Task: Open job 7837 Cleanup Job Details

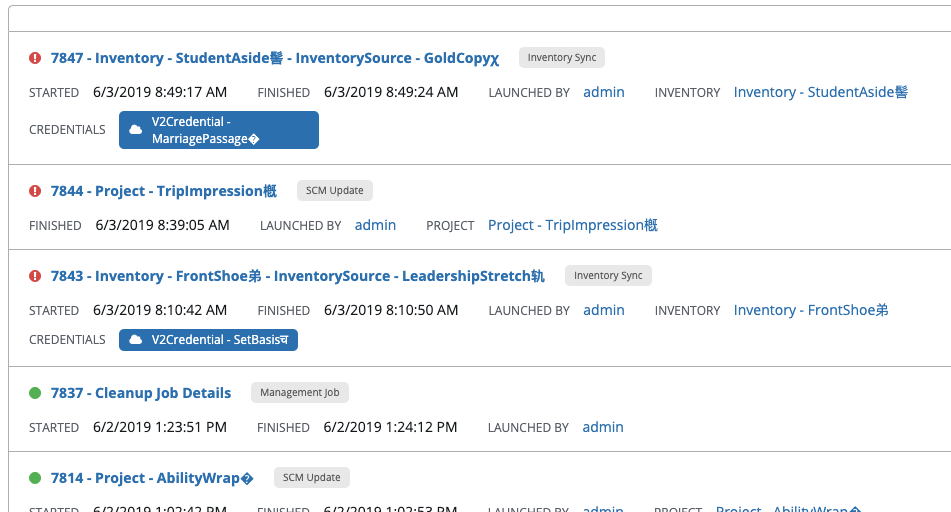Action: click(x=141, y=393)
